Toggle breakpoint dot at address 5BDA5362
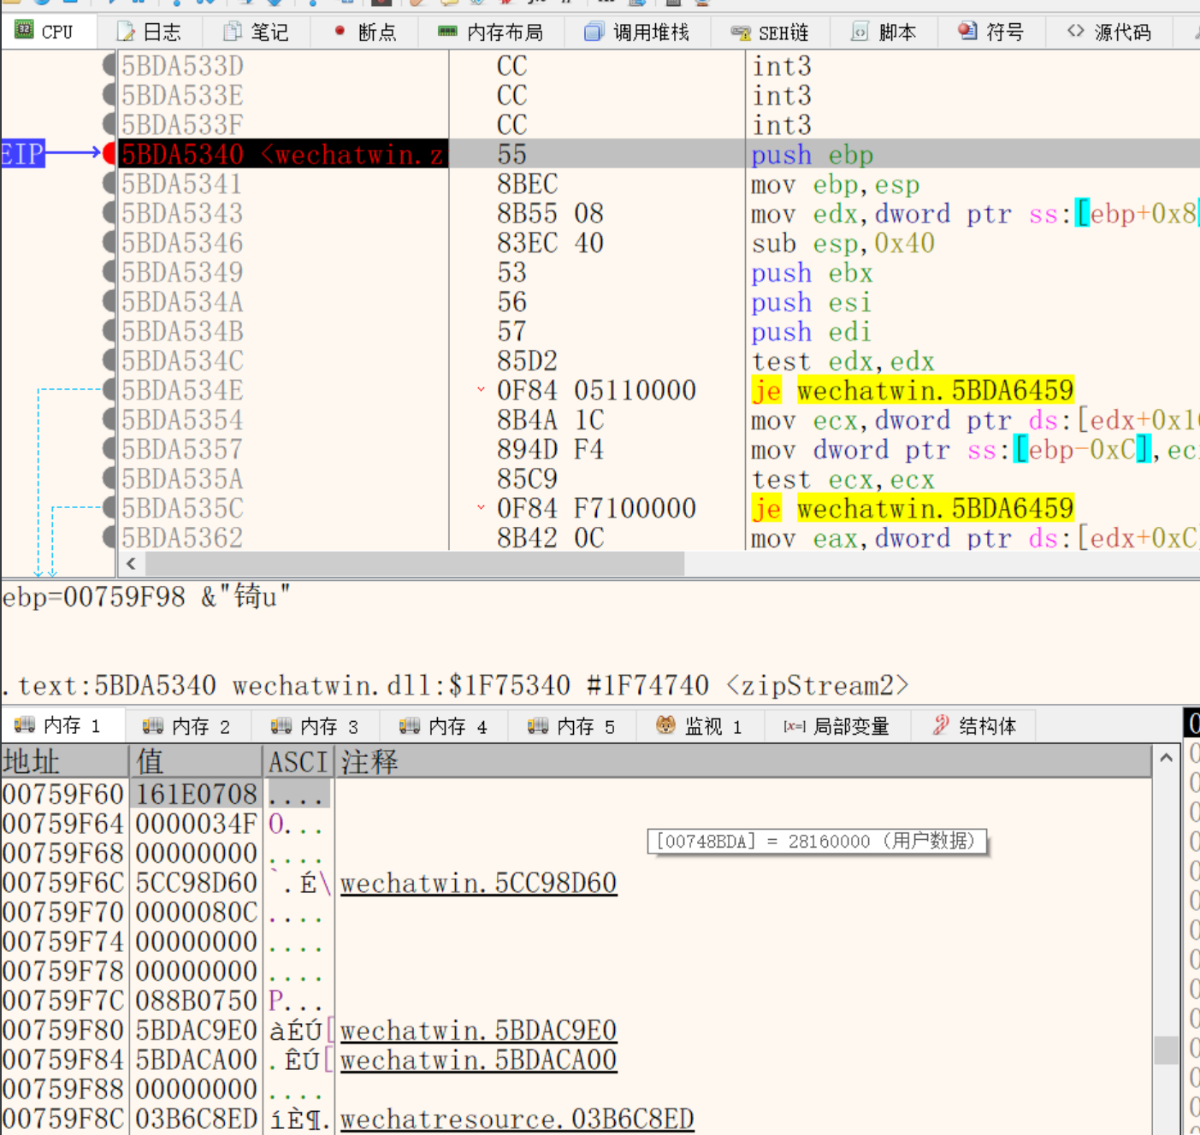 click(x=109, y=538)
